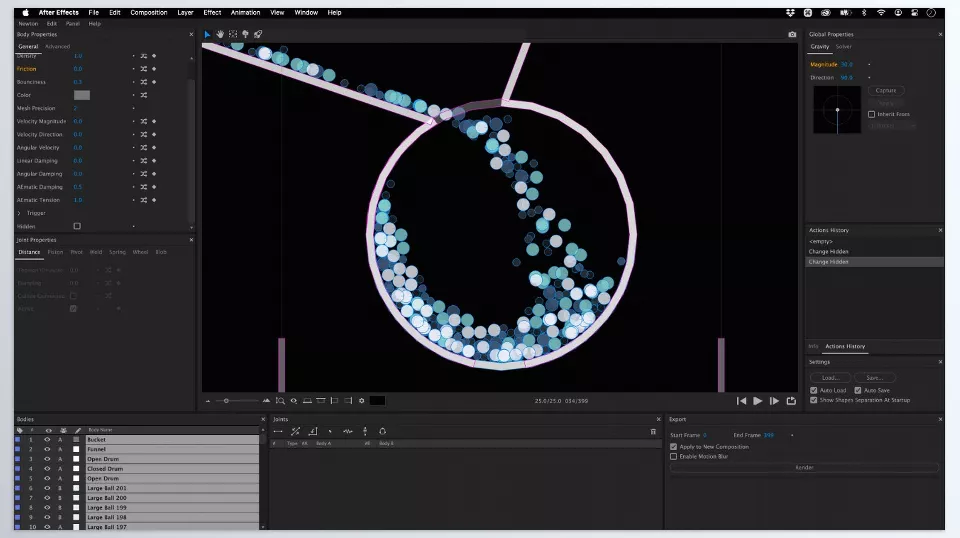Click the Friction value field
This screenshot has height=538, width=960.
coord(78,69)
